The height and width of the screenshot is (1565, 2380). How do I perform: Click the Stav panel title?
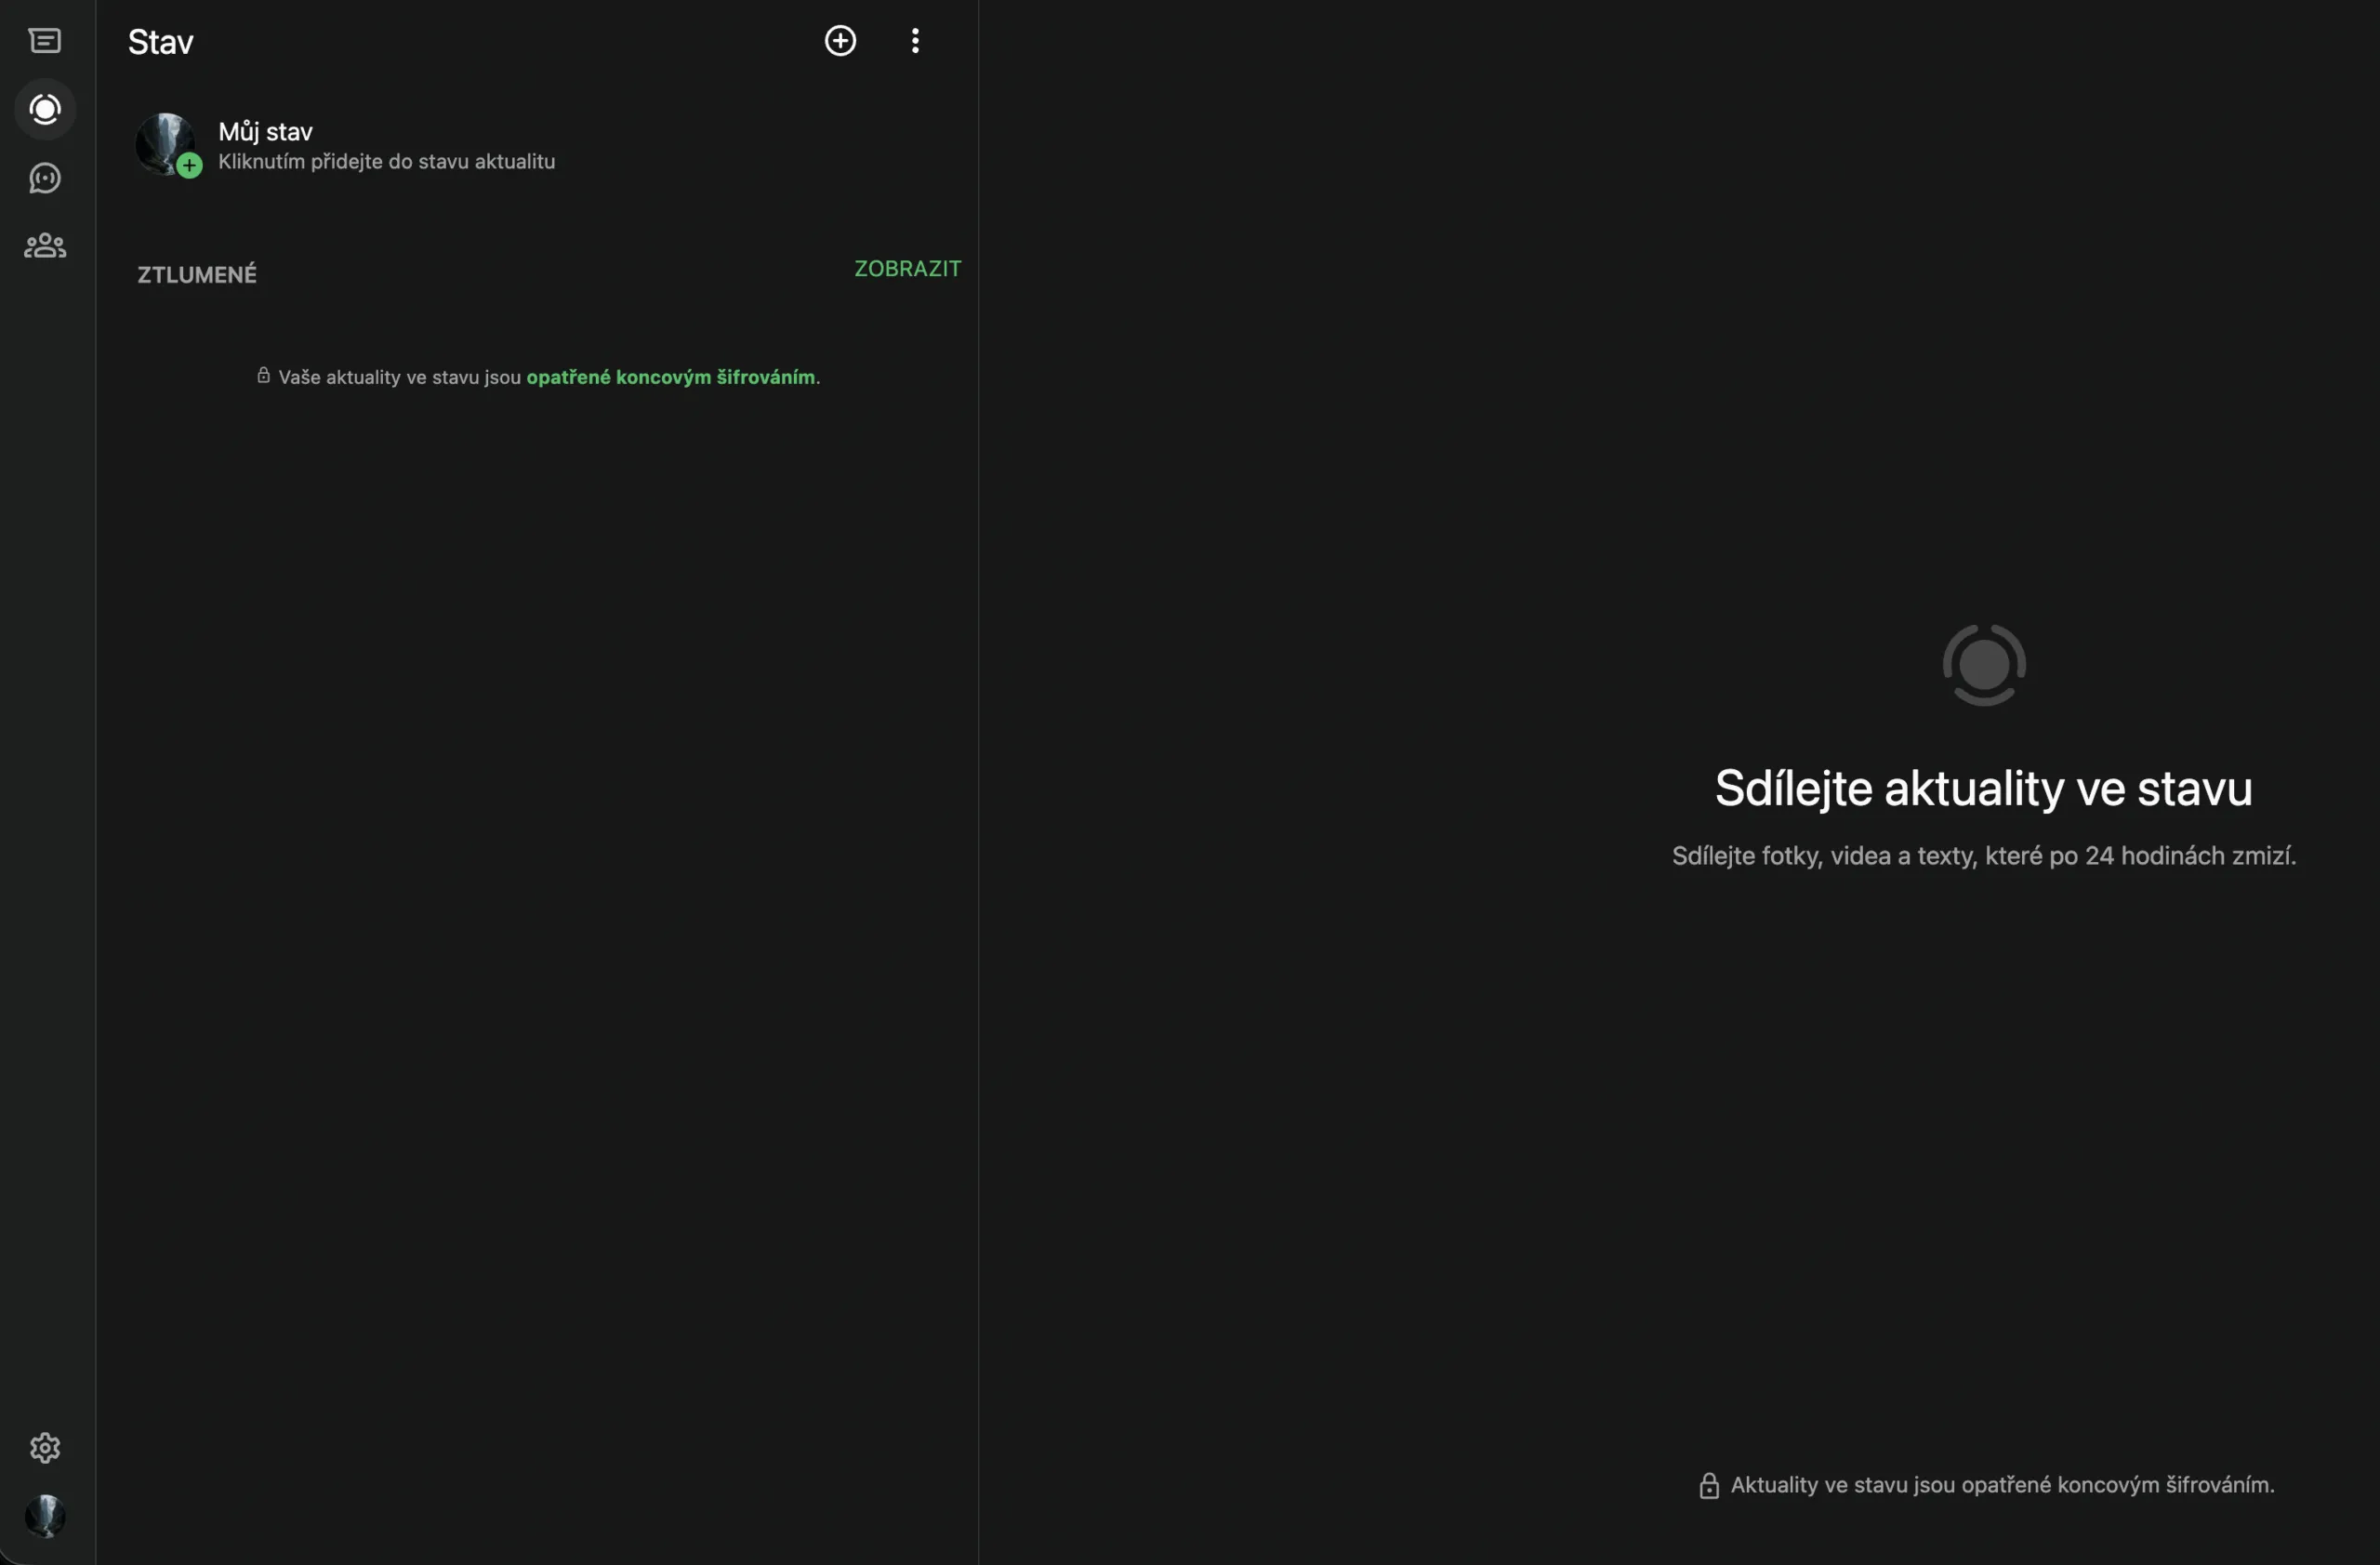pyautogui.click(x=161, y=42)
